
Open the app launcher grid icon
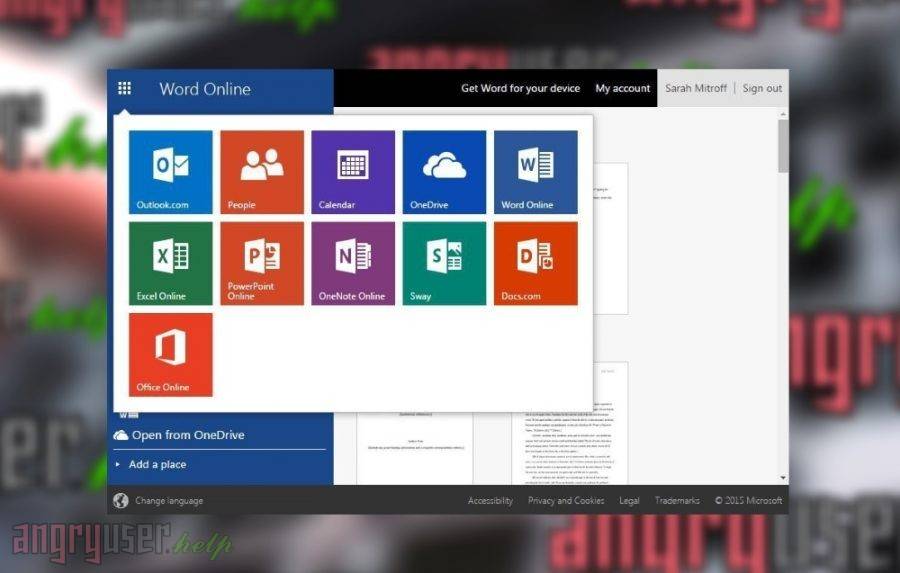125,88
